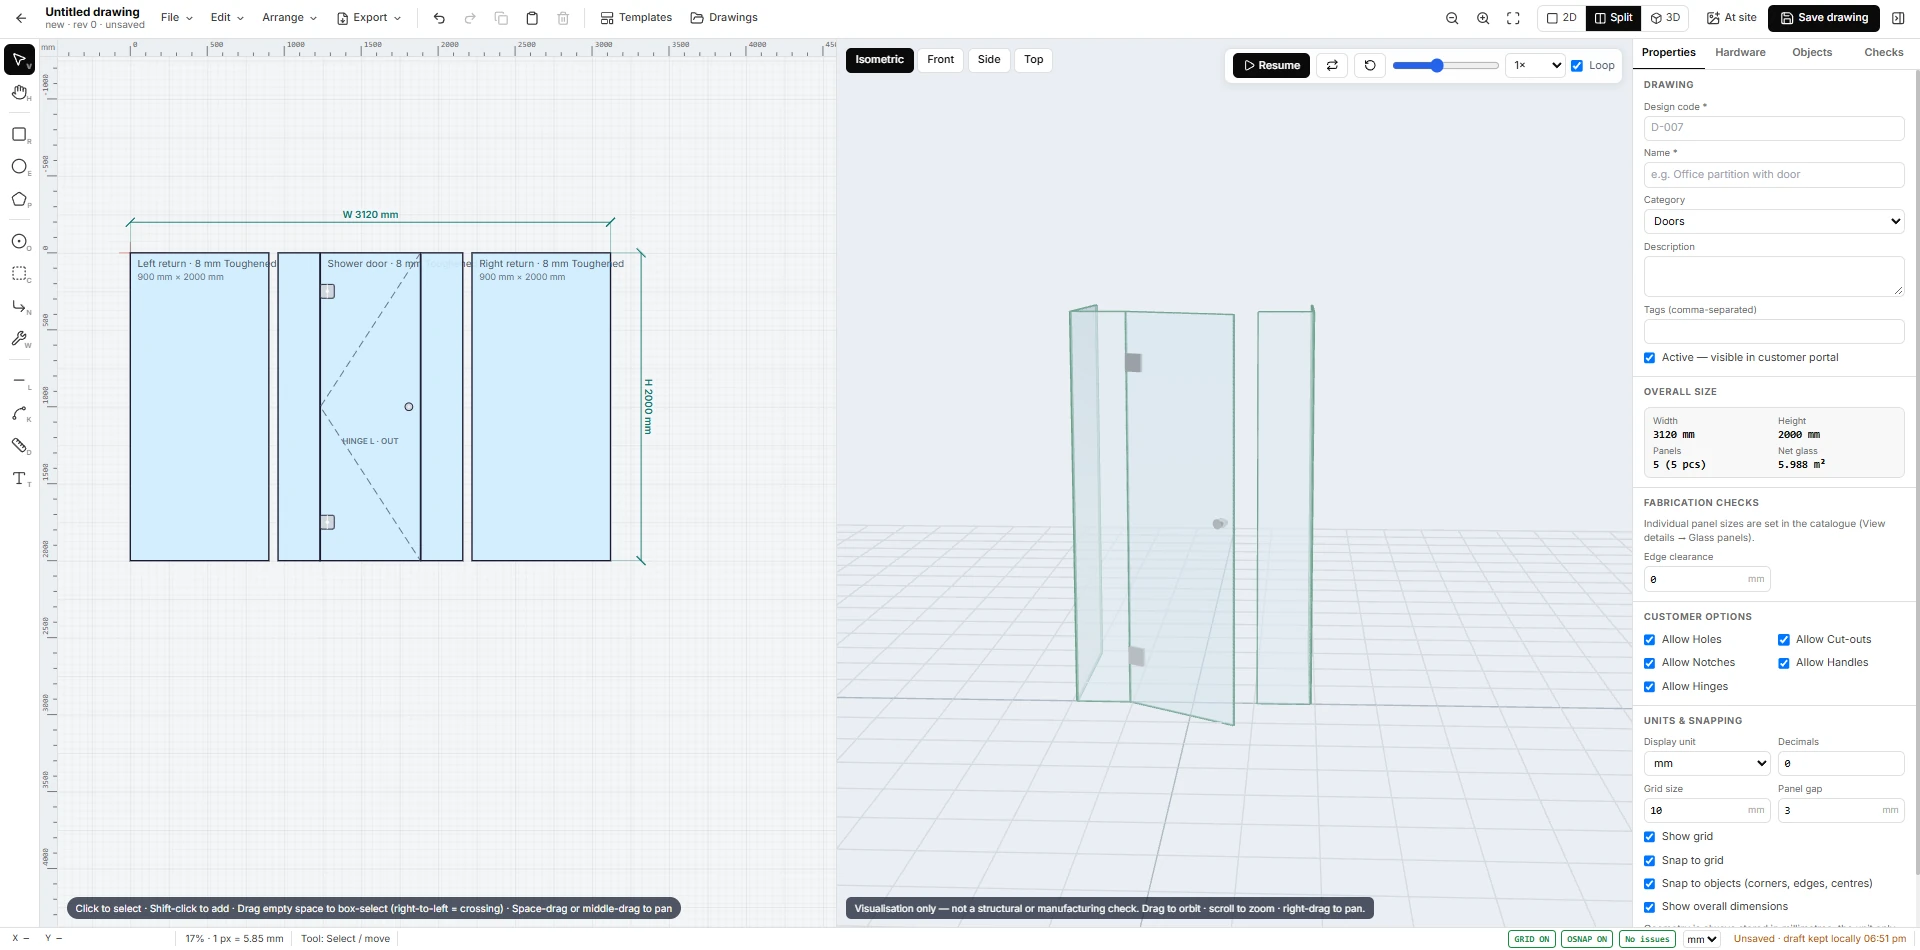Switch to the Objects tab

click(1812, 52)
